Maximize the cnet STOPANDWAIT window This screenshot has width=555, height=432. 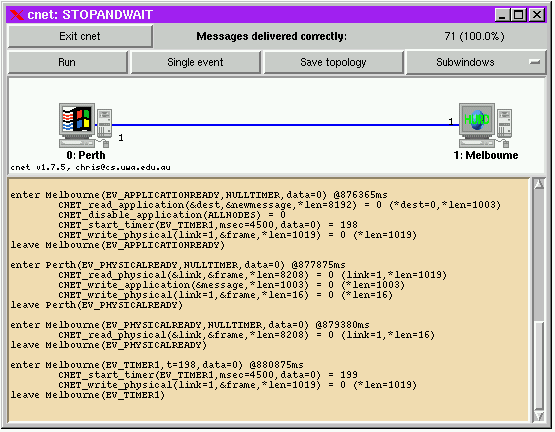(x=519, y=15)
